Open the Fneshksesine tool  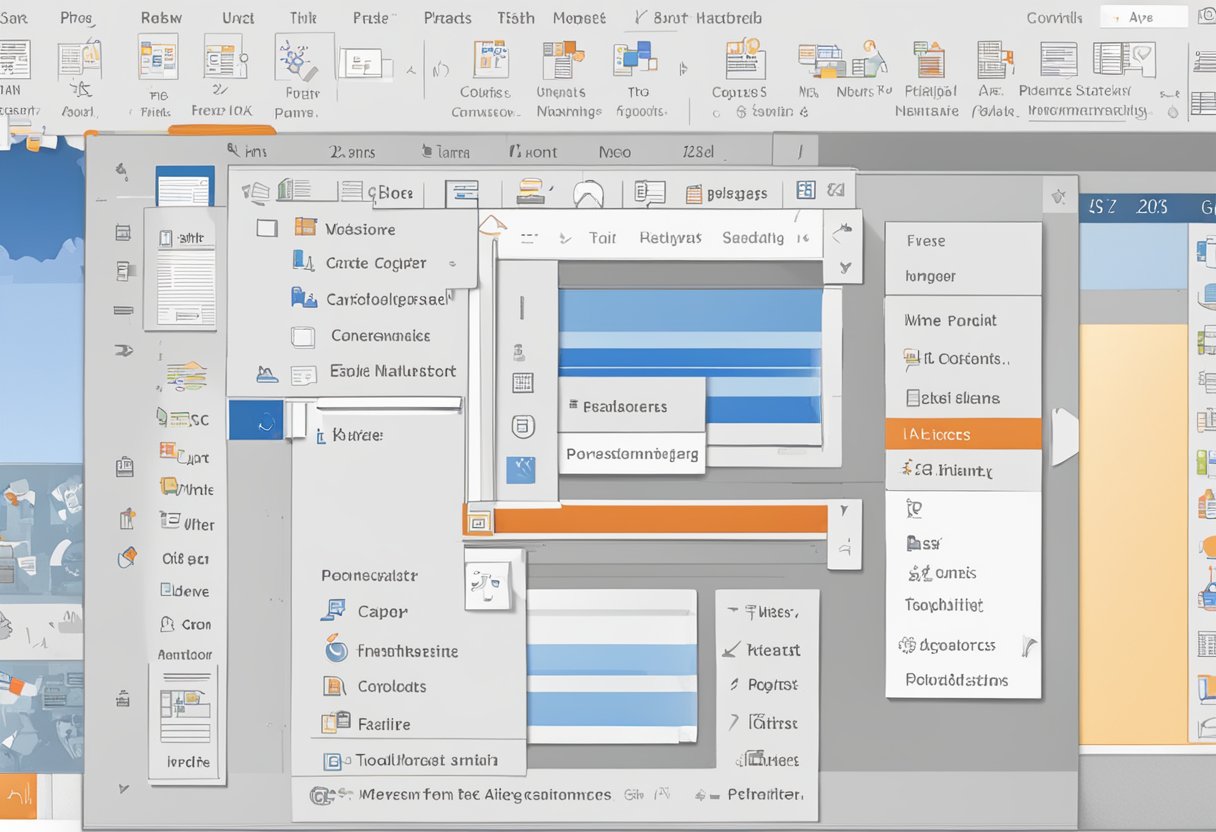click(333, 650)
